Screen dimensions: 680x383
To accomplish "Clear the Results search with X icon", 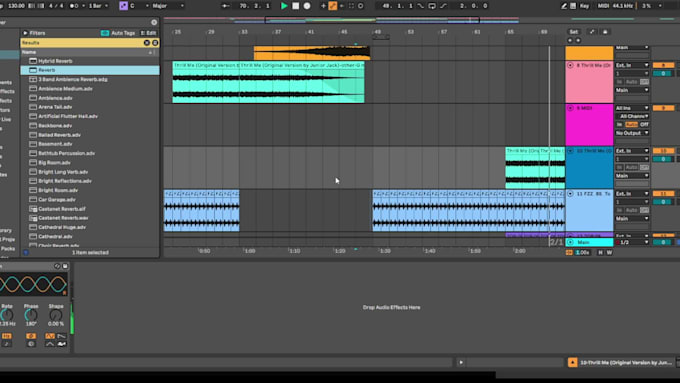I will click(x=147, y=43).
